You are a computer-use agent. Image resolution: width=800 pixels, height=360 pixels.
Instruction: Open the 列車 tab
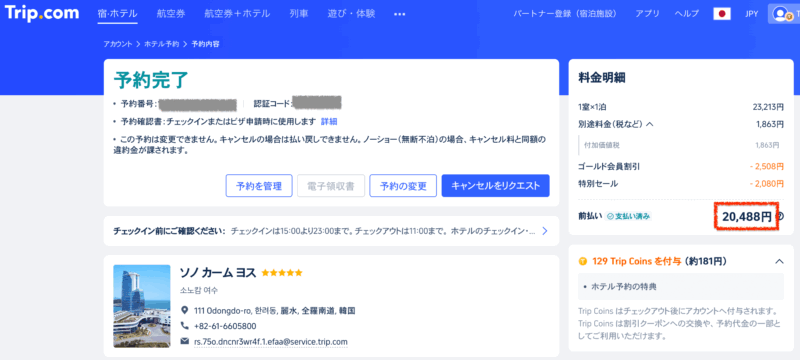point(298,14)
